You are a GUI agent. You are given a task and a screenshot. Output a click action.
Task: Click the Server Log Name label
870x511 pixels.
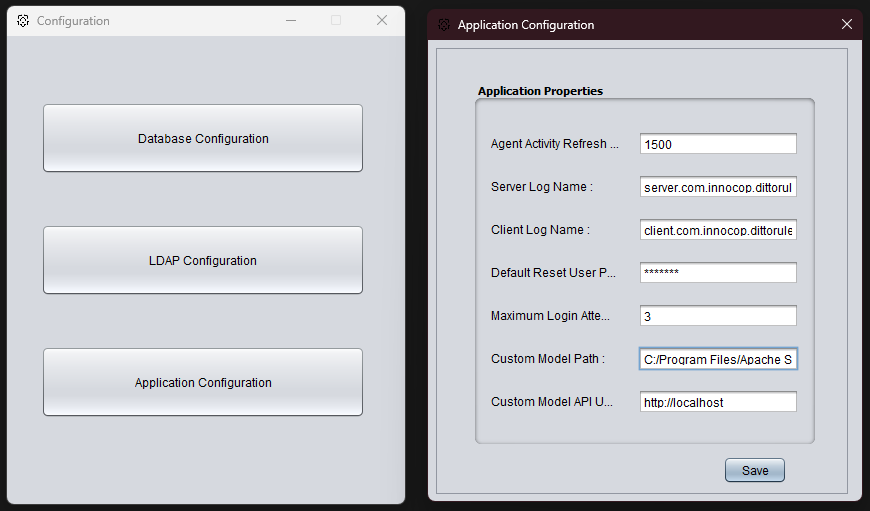coord(542,187)
